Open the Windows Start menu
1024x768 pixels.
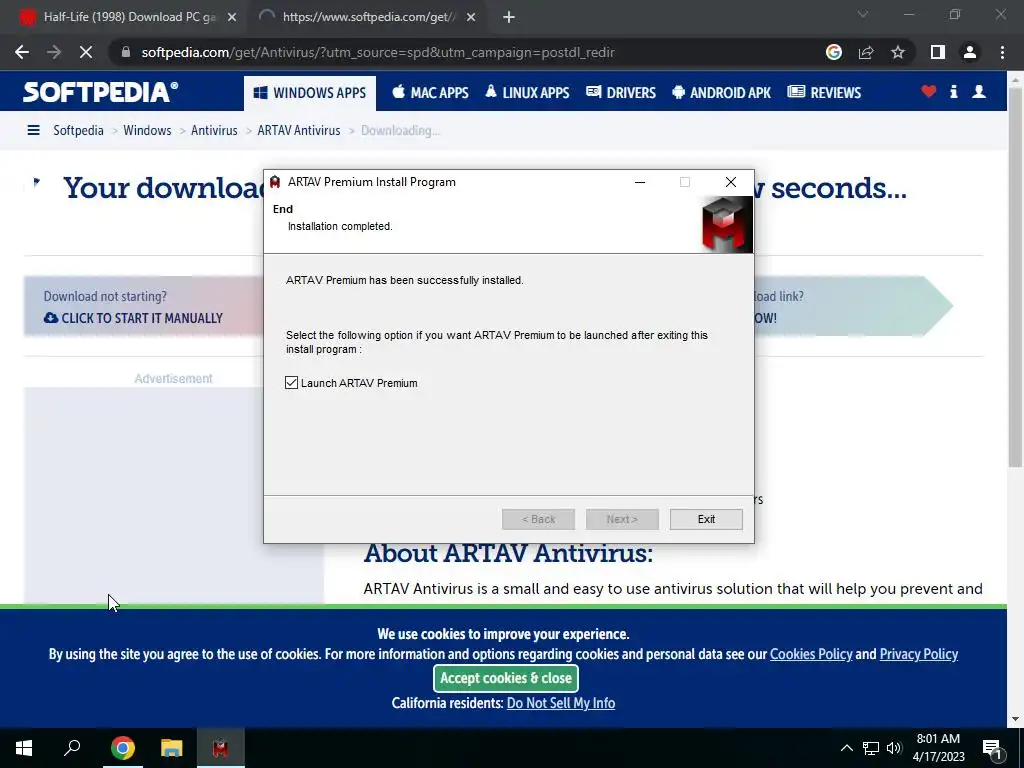[x=24, y=748]
